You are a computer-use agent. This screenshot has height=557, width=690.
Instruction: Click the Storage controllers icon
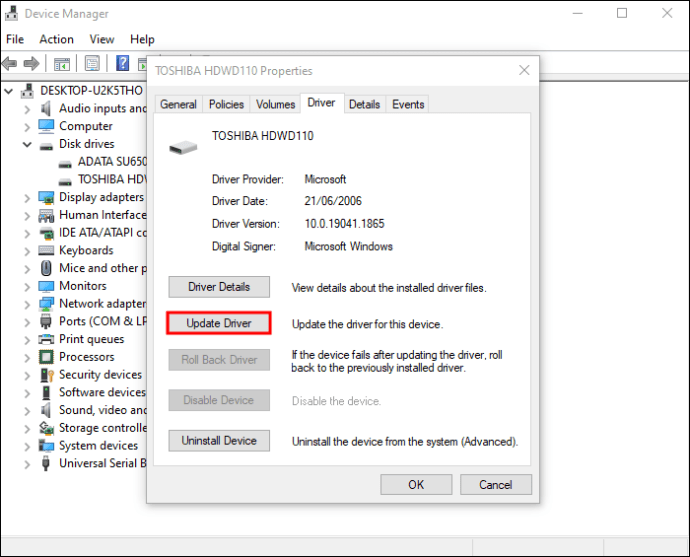pyautogui.click(x=46, y=428)
